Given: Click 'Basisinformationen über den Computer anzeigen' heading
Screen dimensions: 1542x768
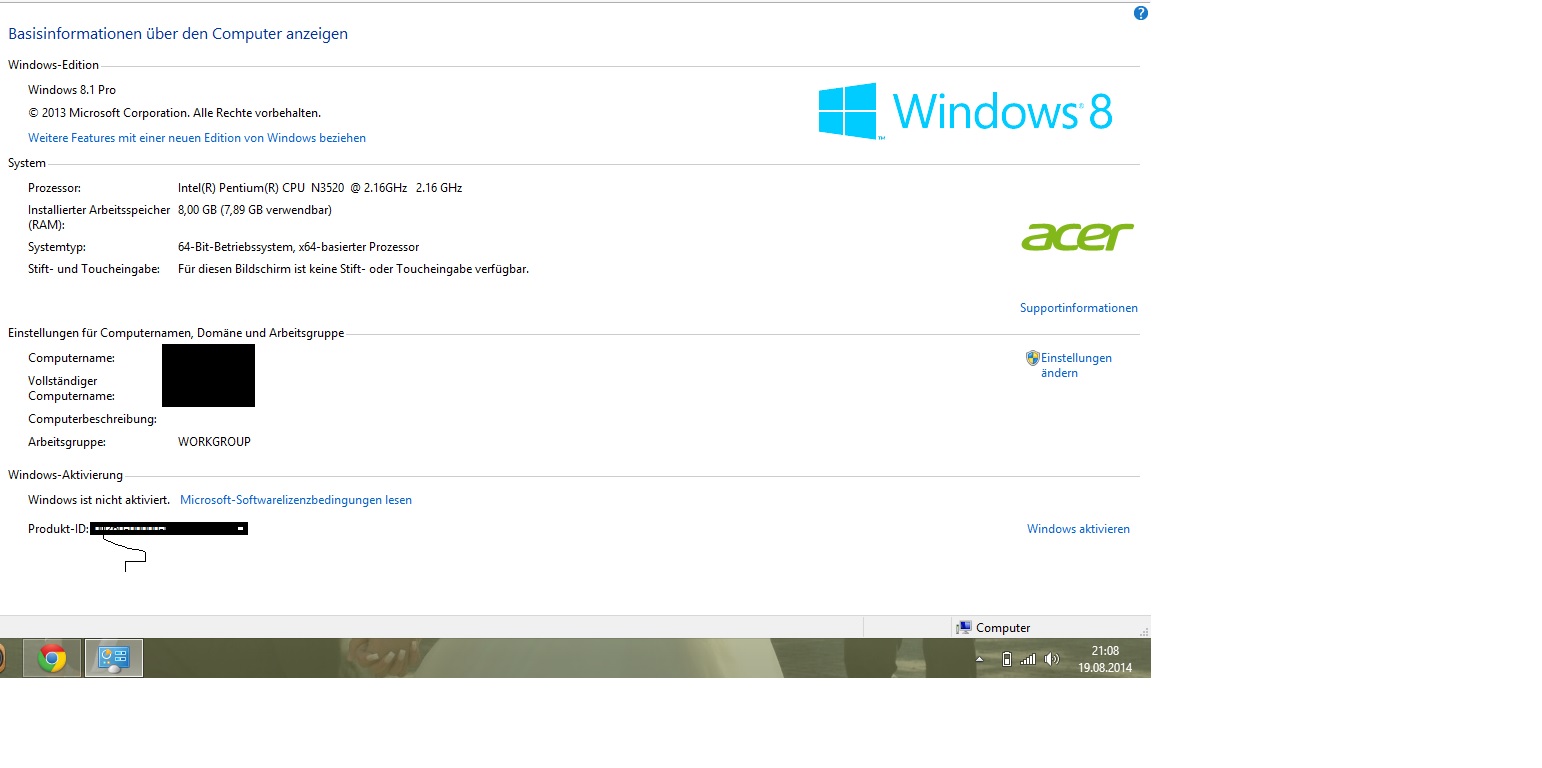Looking at the screenshot, I should pyautogui.click(x=178, y=34).
